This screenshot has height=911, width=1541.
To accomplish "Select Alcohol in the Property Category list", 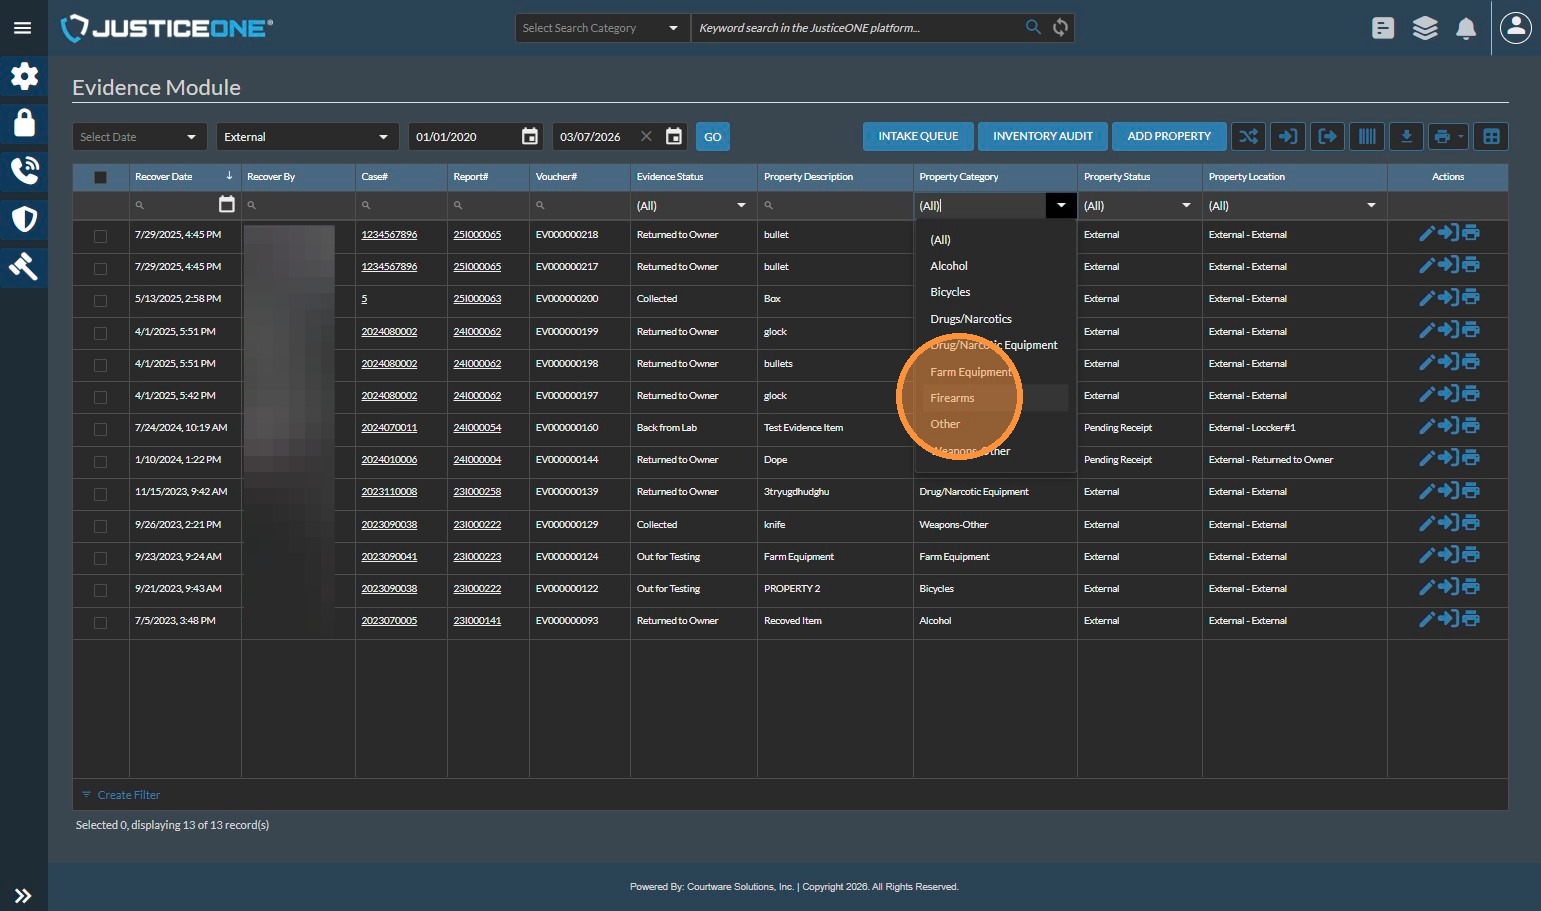I will pyautogui.click(x=949, y=266).
